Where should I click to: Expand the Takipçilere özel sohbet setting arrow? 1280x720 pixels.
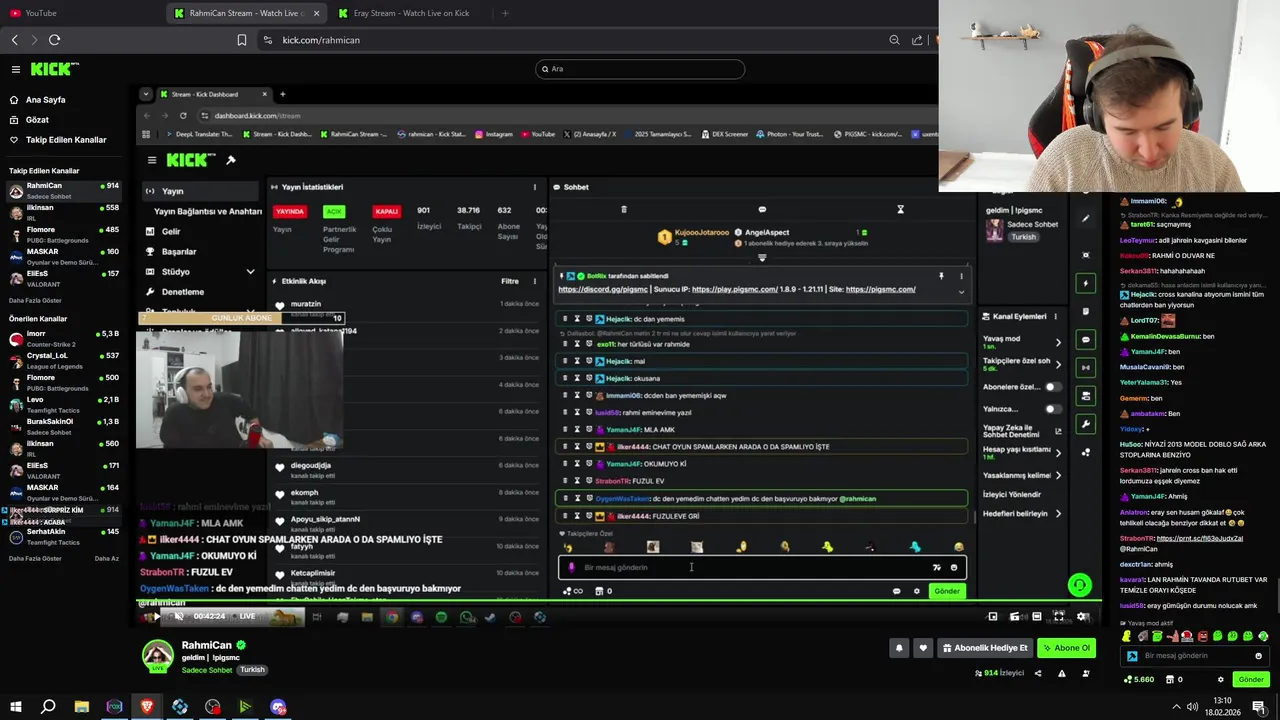(x=1058, y=364)
